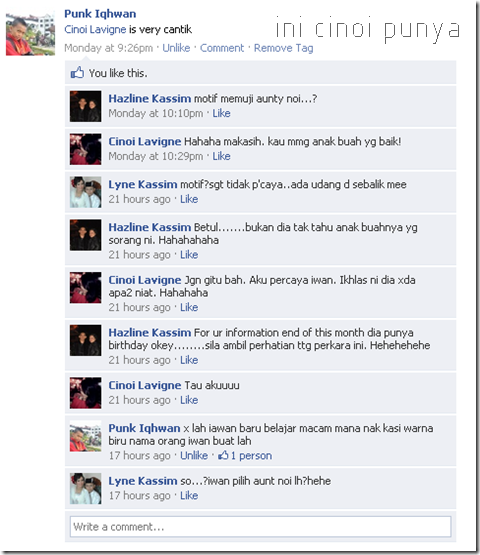The image size is (480, 555).
Task: View the 1 person who liked the comment
Action: [x=251, y=456]
